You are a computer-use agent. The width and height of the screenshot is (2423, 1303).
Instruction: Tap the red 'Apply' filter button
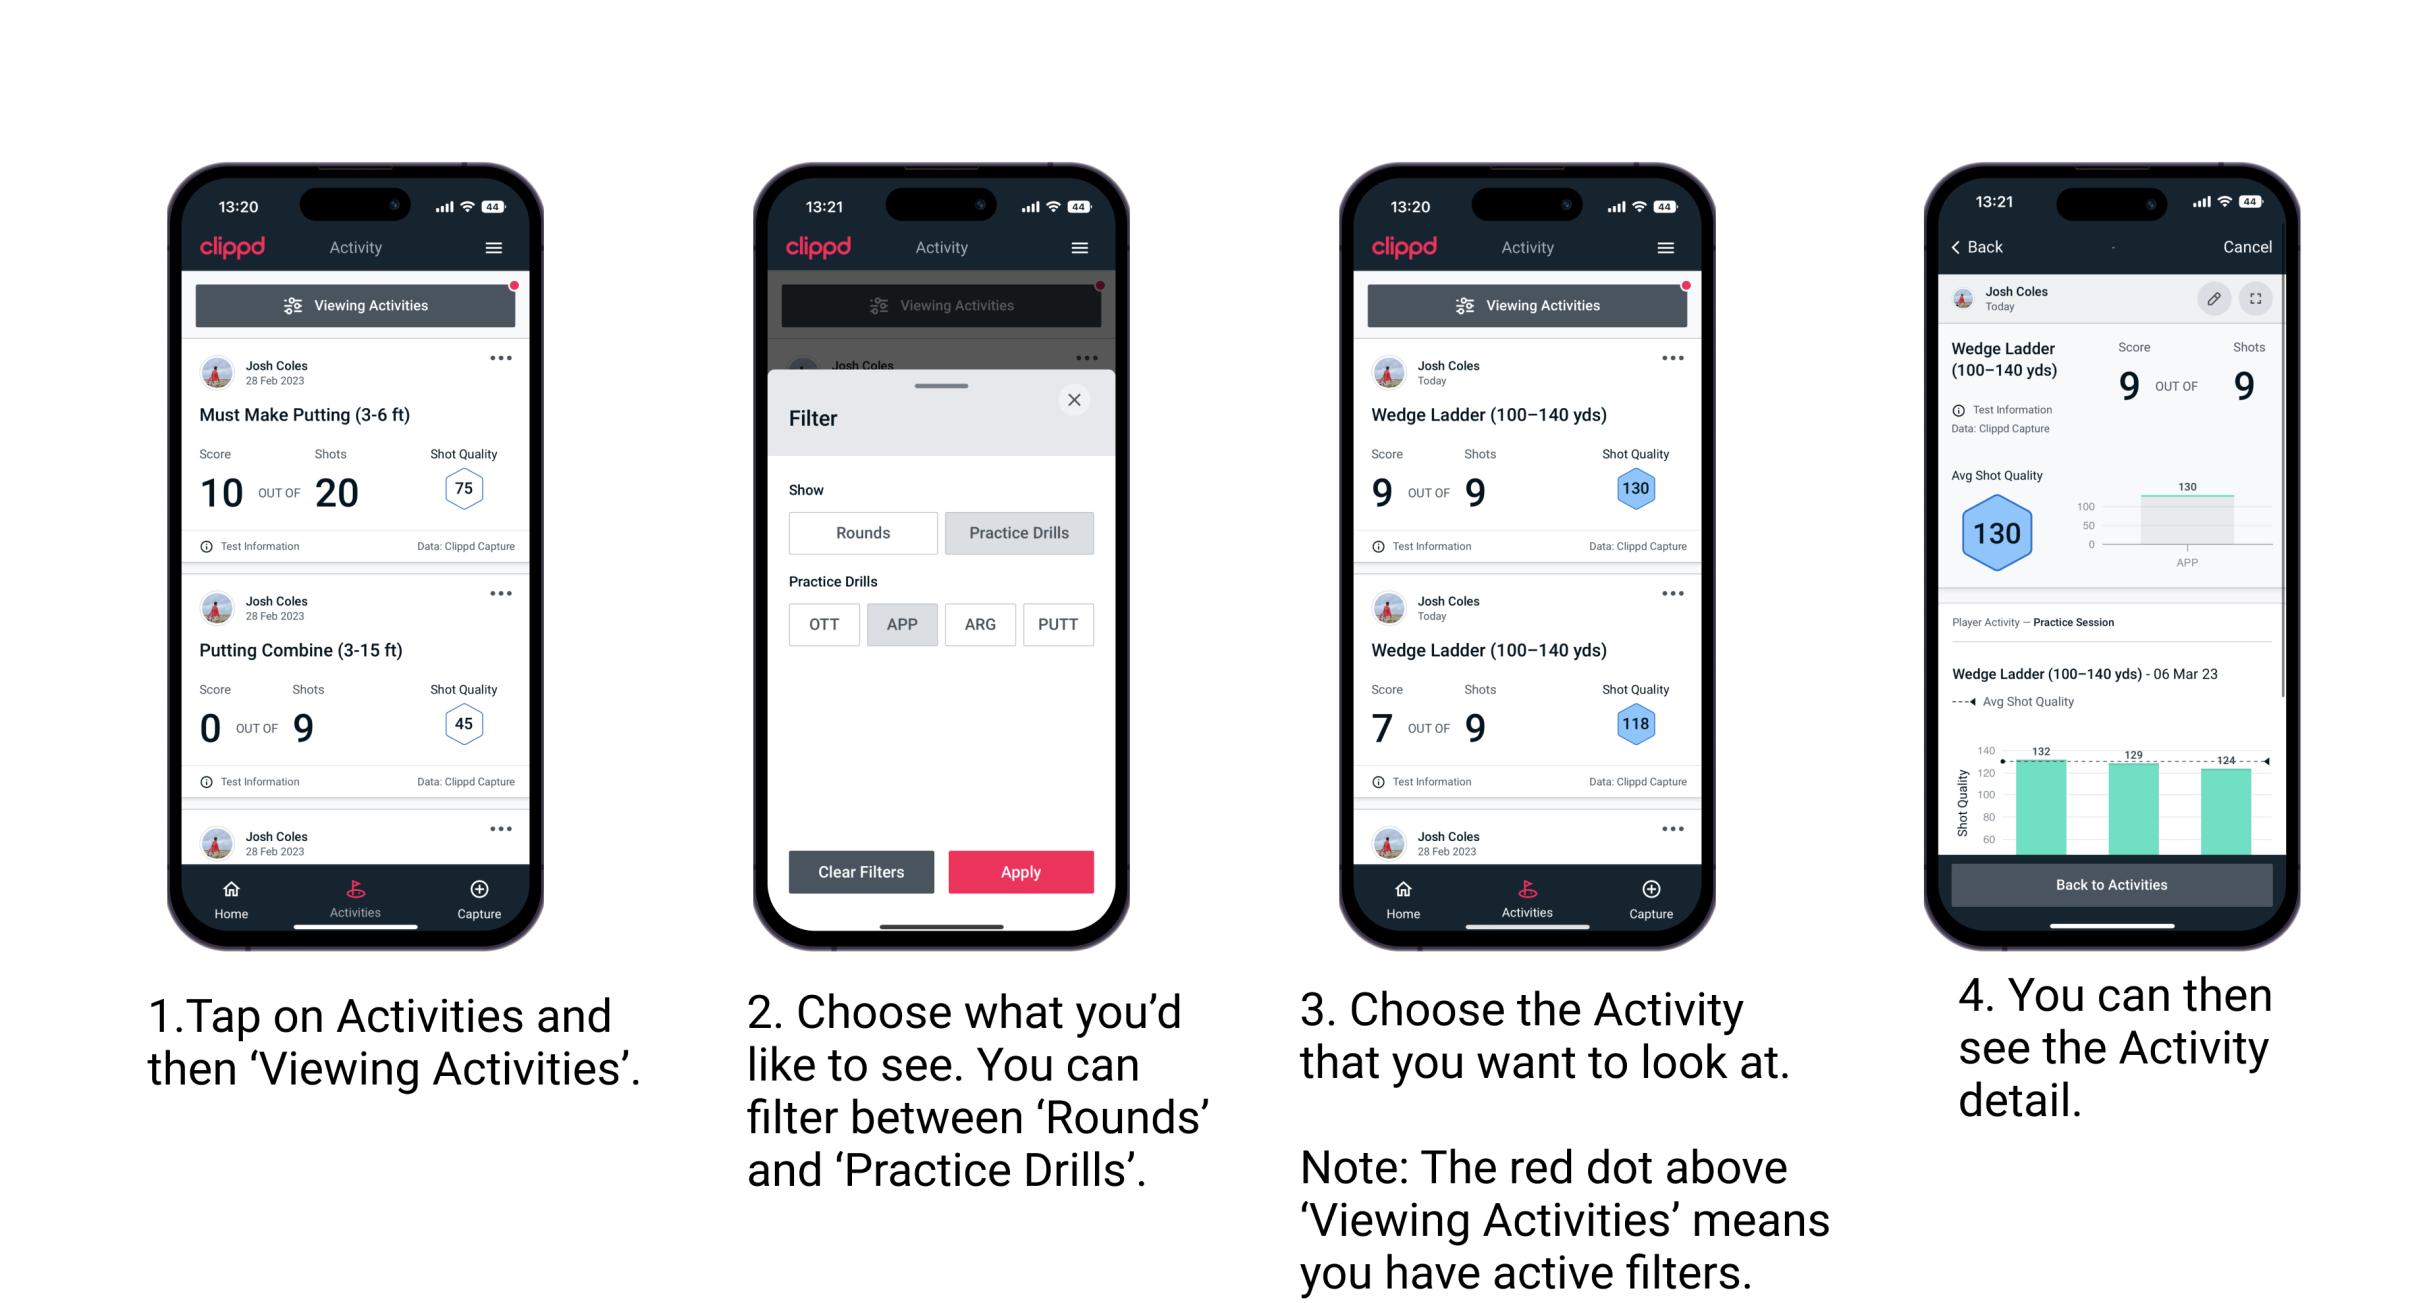tap(1021, 871)
